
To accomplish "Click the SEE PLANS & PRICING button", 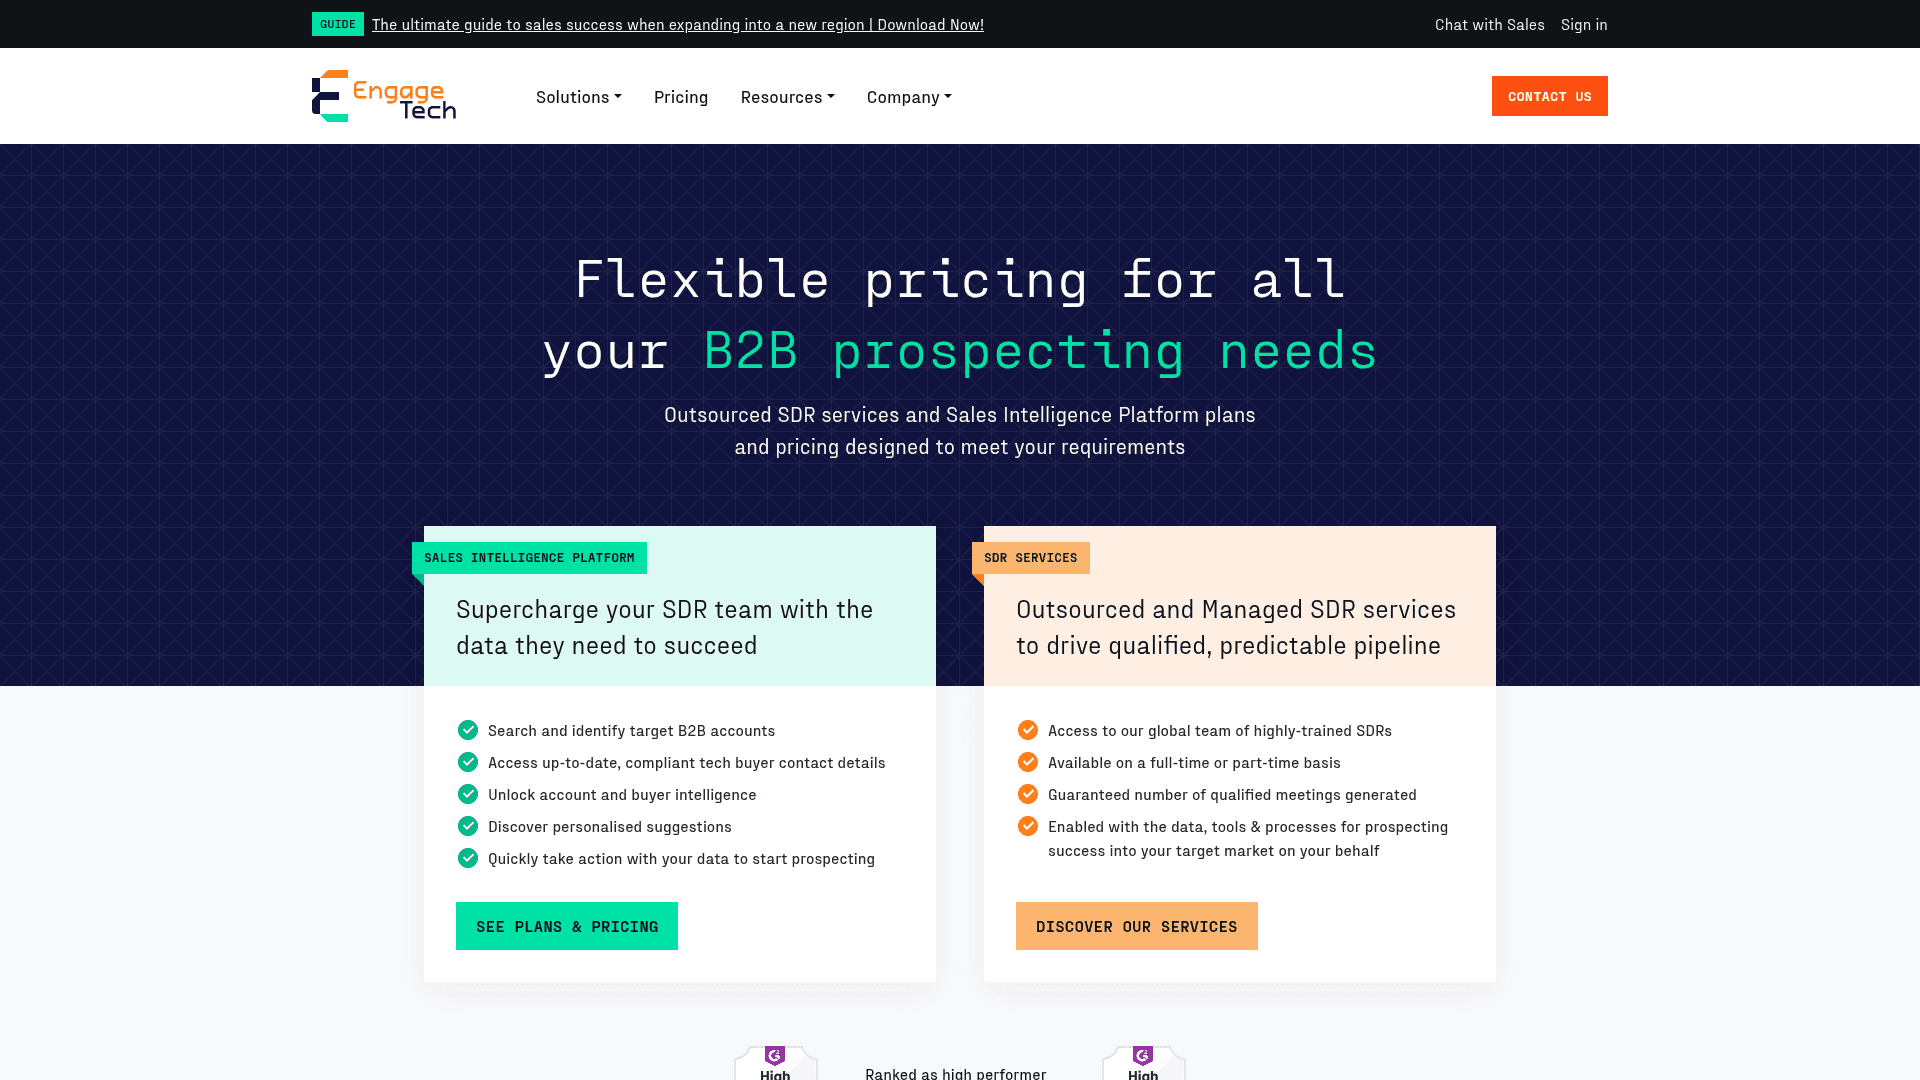I will point(567,926).
